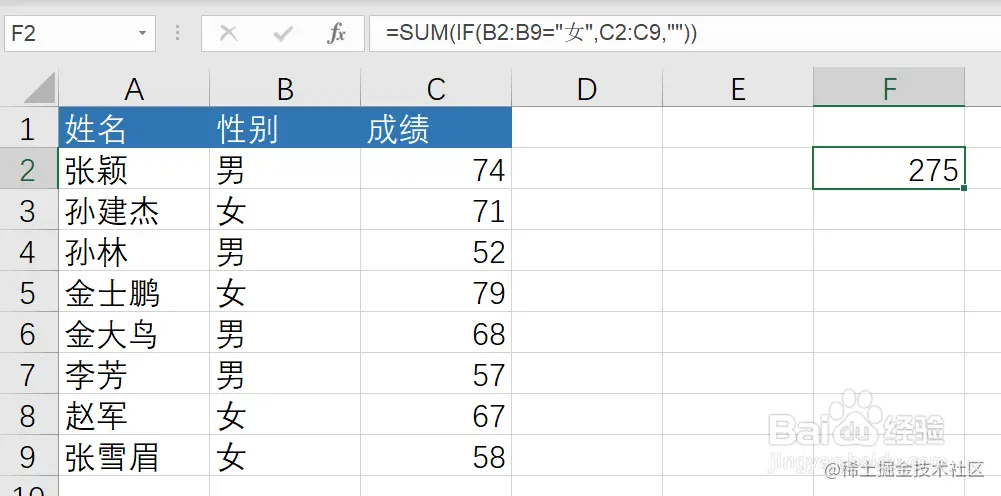
Task: Click the Enter checkmark icon in formula bar
Action: 282,34
